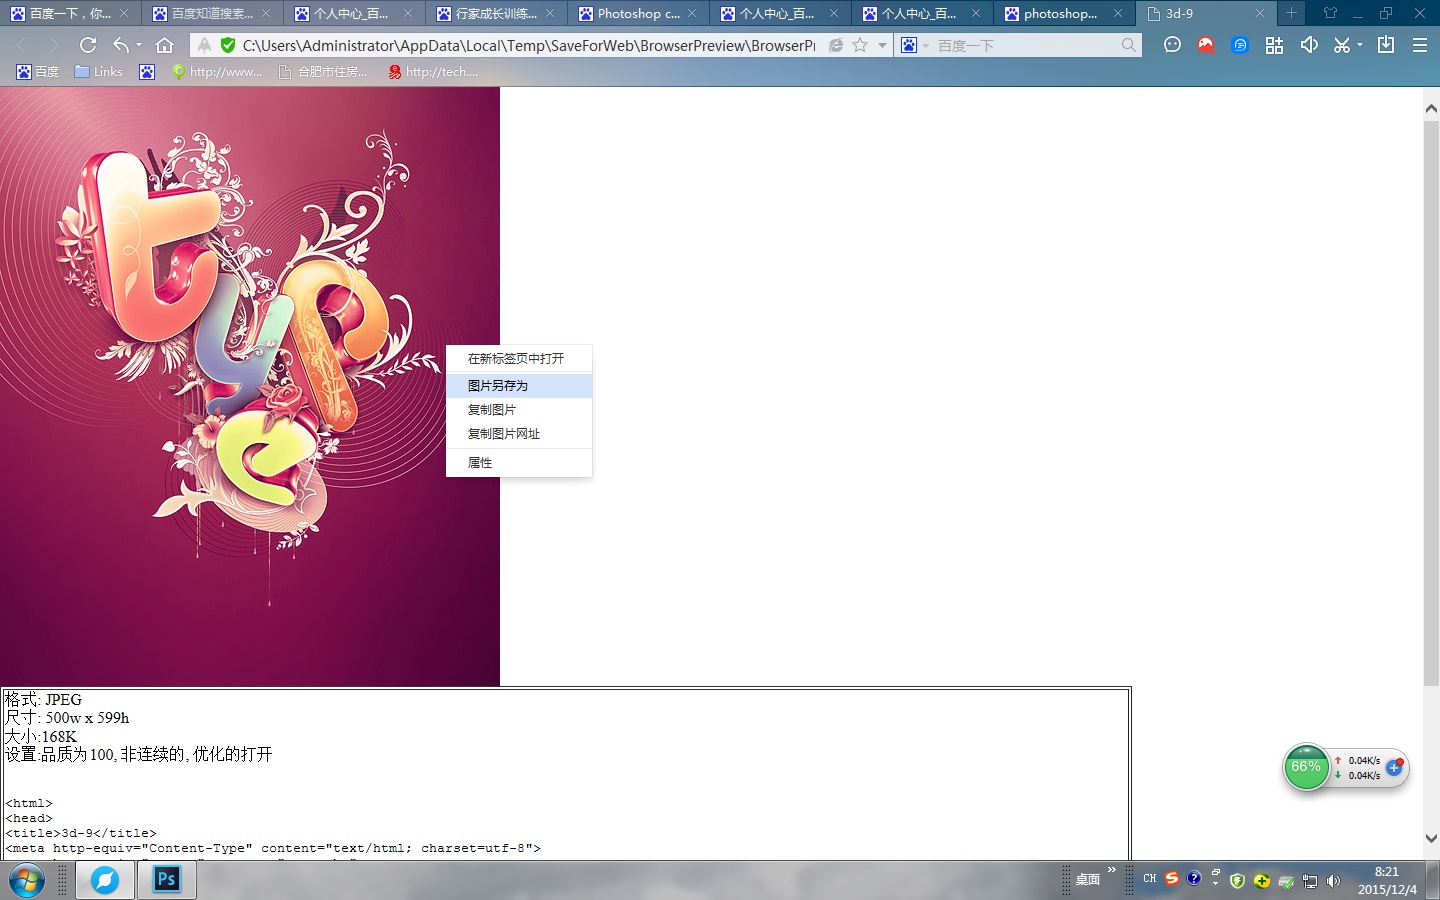Viewport: 1440px width, 900px height.
Task: Open the browser icon in taskbar
Action: (105, 880)
